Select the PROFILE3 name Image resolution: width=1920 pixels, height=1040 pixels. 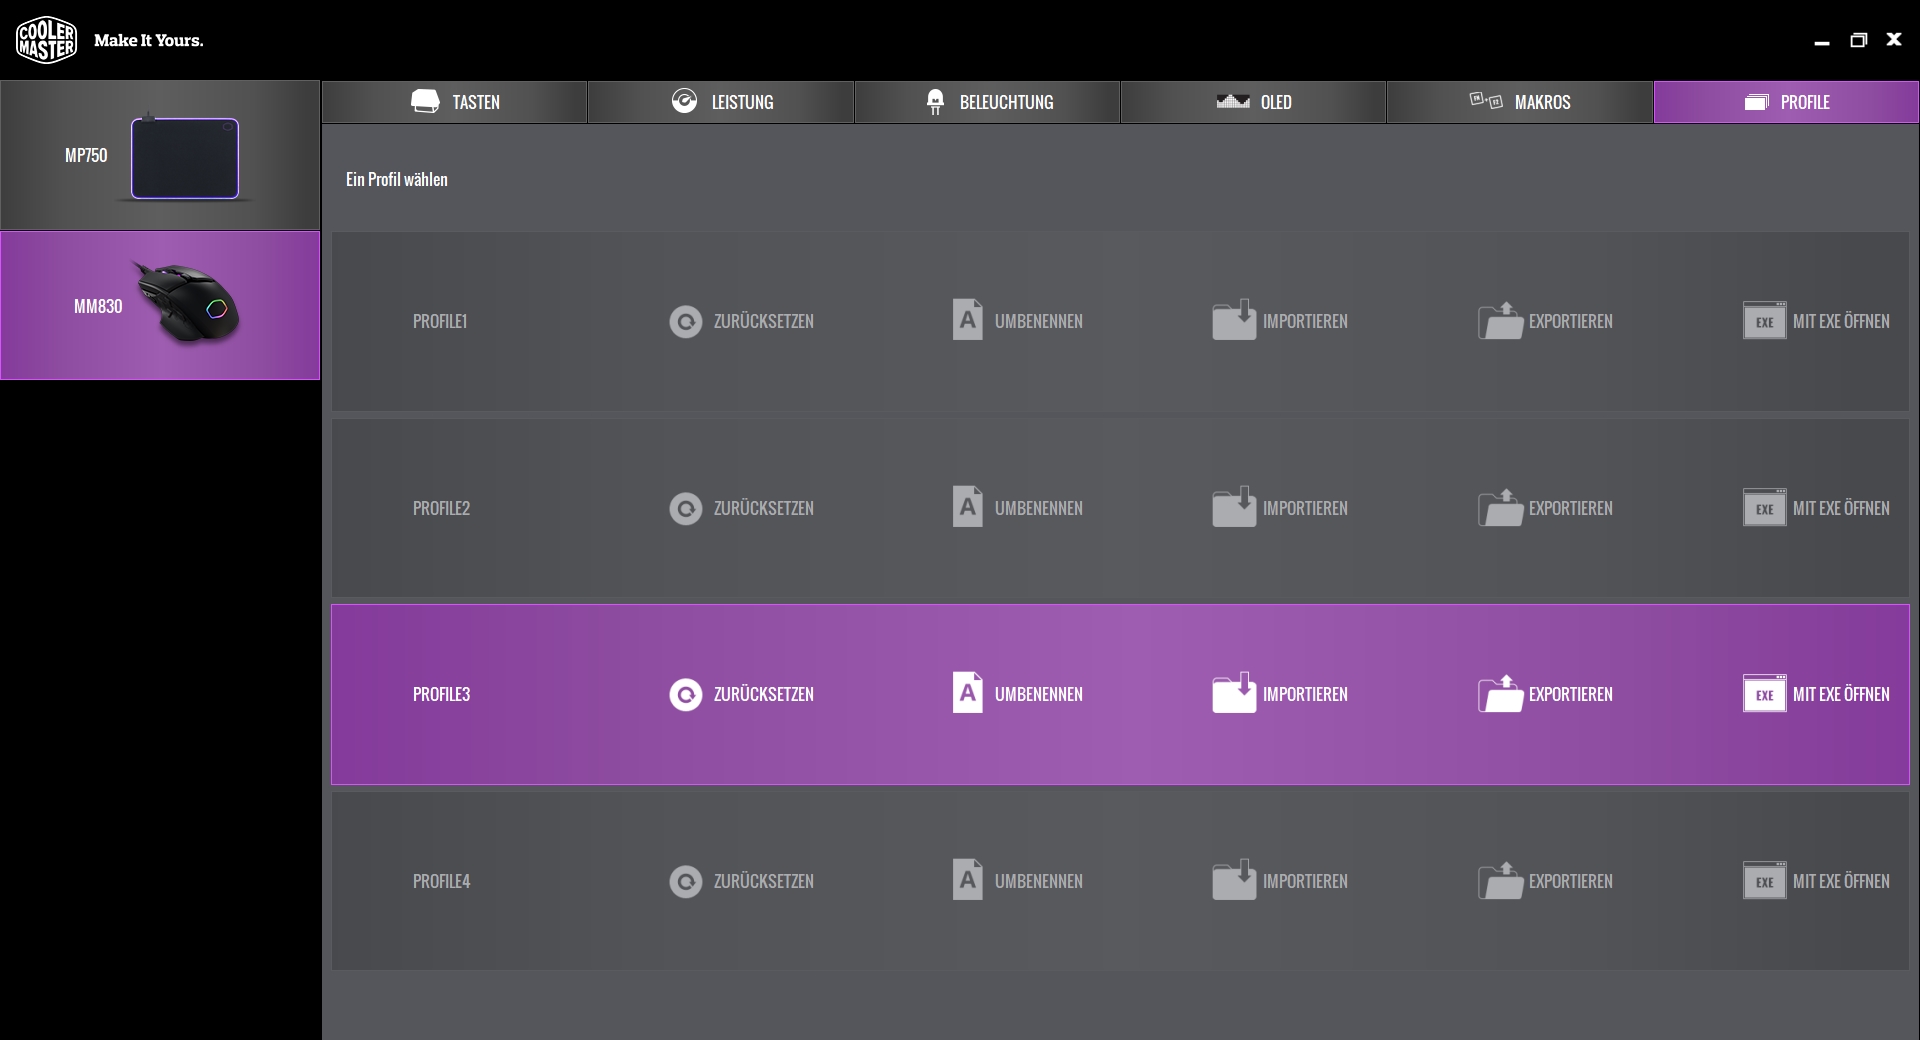click(441, 694)
